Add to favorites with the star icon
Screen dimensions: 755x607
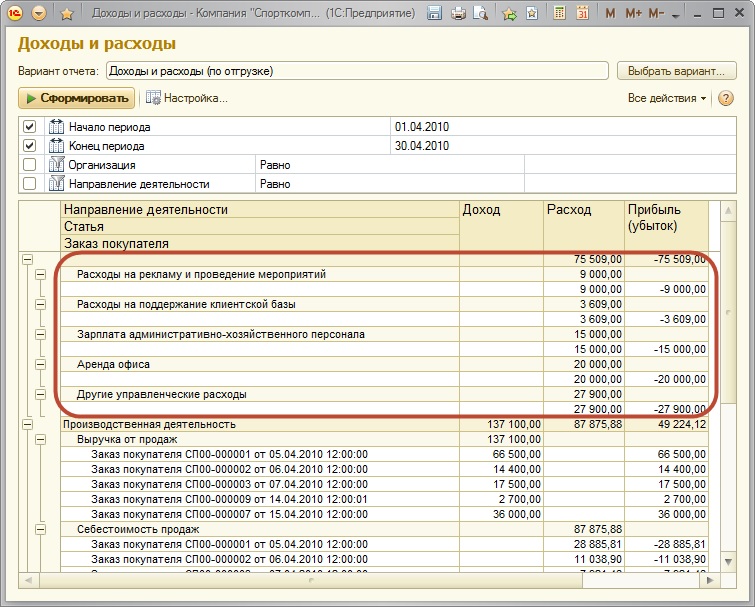point(67,14)
